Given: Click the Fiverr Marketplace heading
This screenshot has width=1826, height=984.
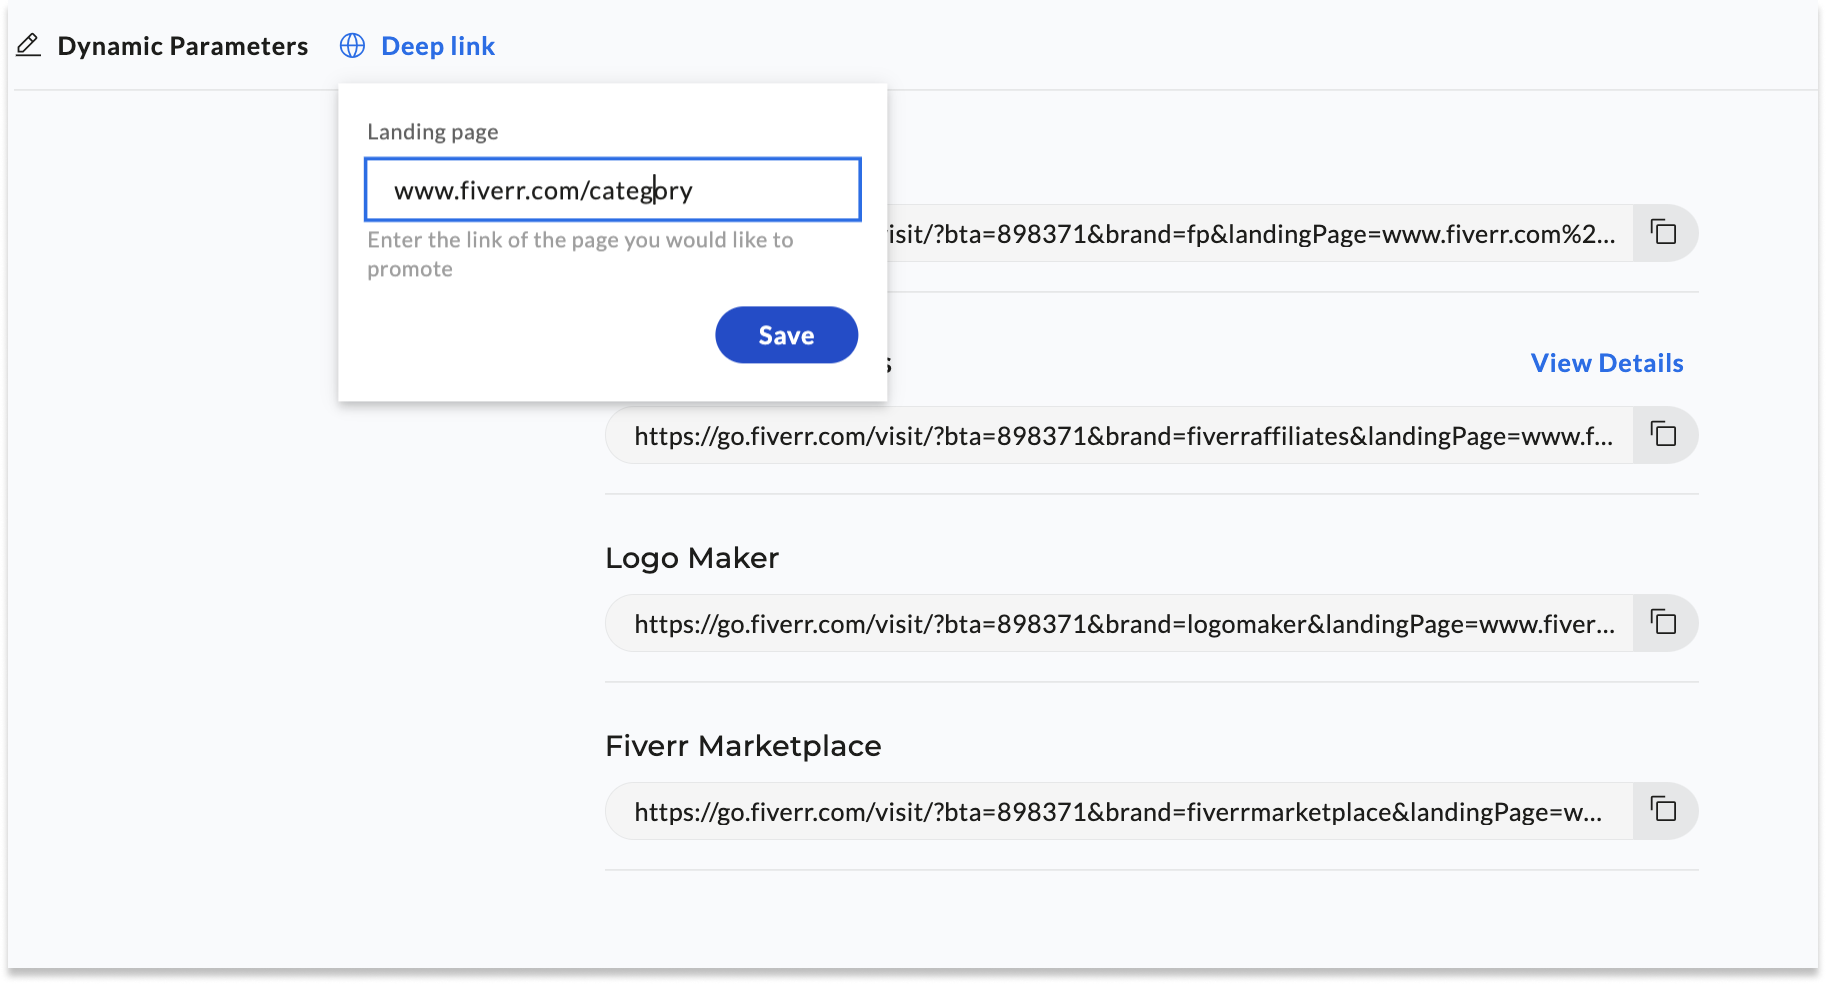Looking at the screenshot, I should point(743,746).
